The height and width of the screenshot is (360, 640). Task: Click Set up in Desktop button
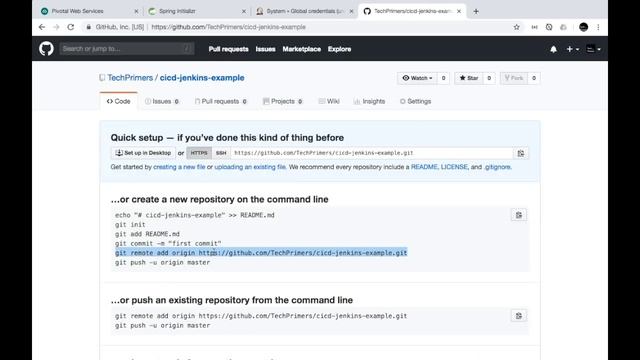pyautogui.click(x=143, y=153)
